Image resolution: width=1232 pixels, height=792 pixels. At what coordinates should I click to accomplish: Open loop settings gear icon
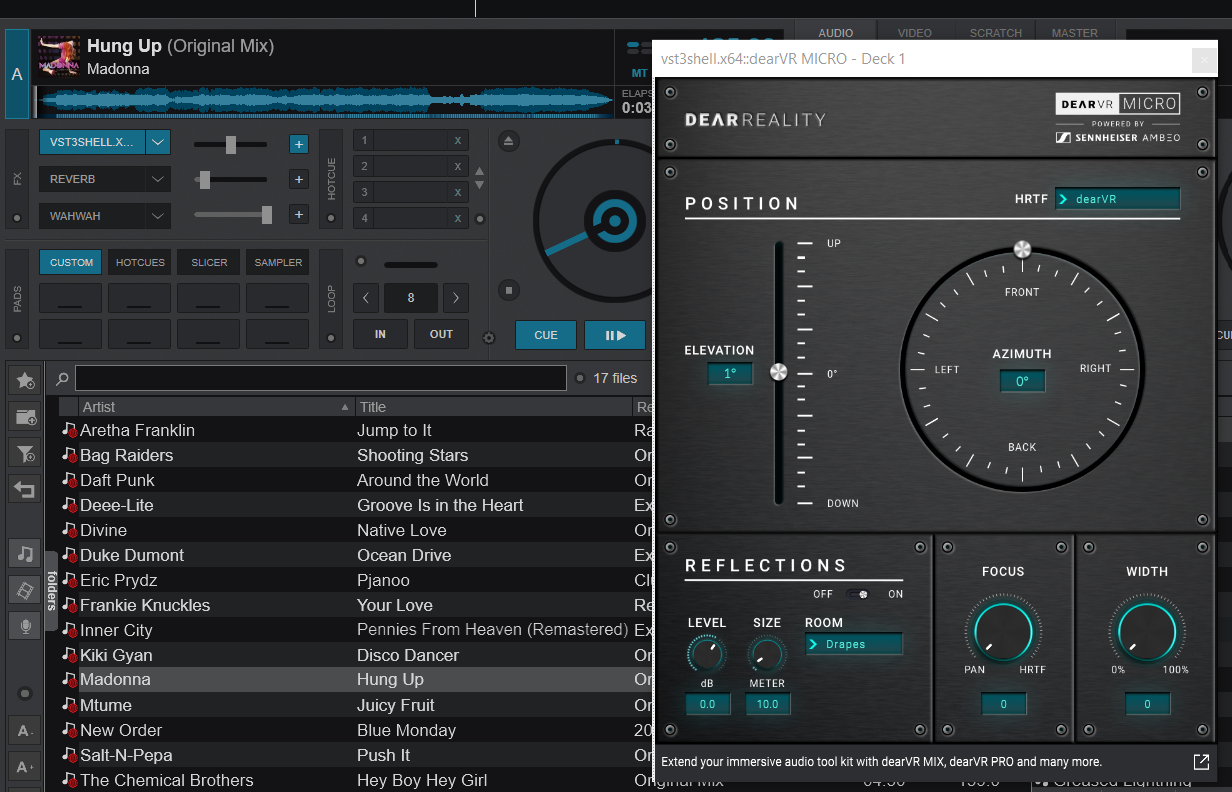(x=489, y=338)
